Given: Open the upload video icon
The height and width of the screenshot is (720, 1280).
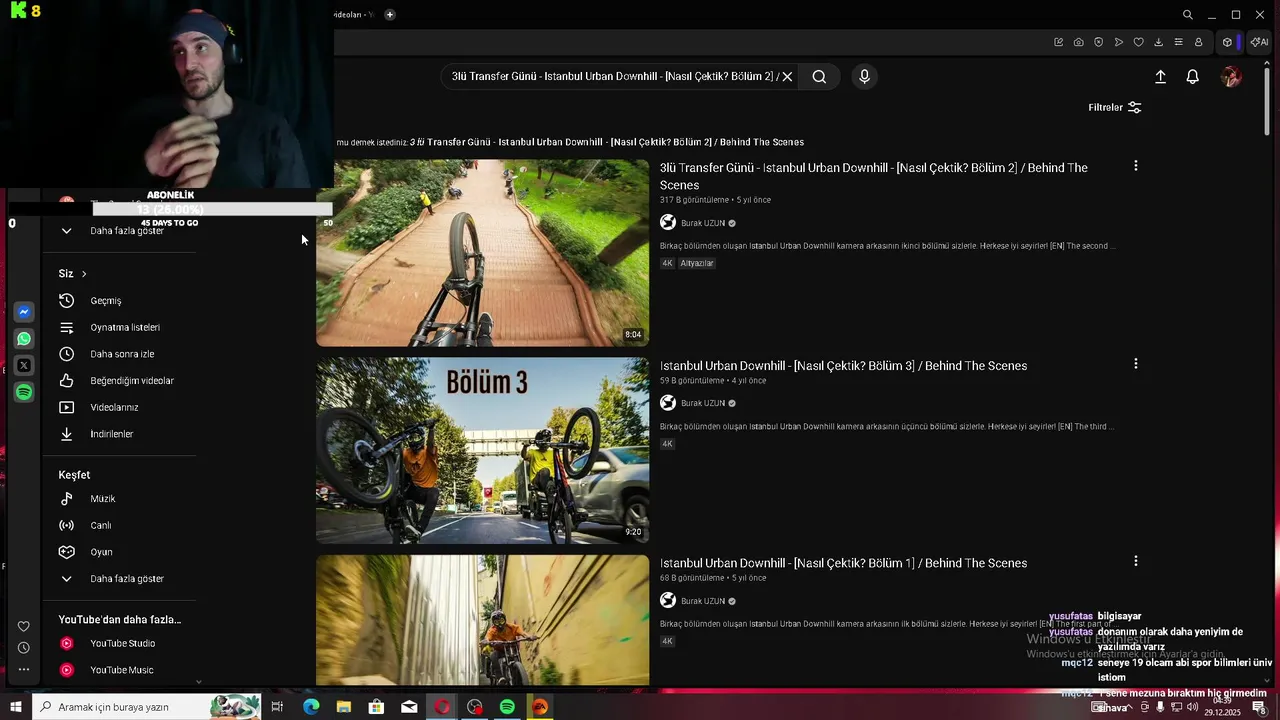Looking at the screenshot, I should [x=1160, y=76].
